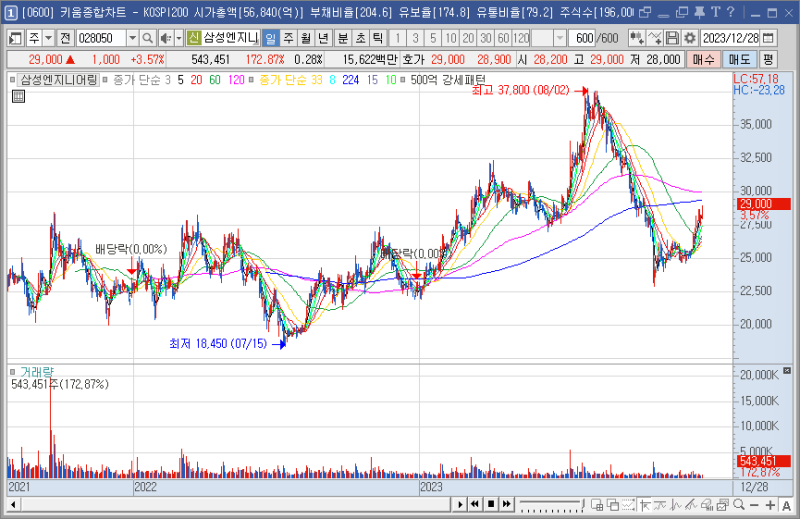Click the 전 button

click(65, 38)
